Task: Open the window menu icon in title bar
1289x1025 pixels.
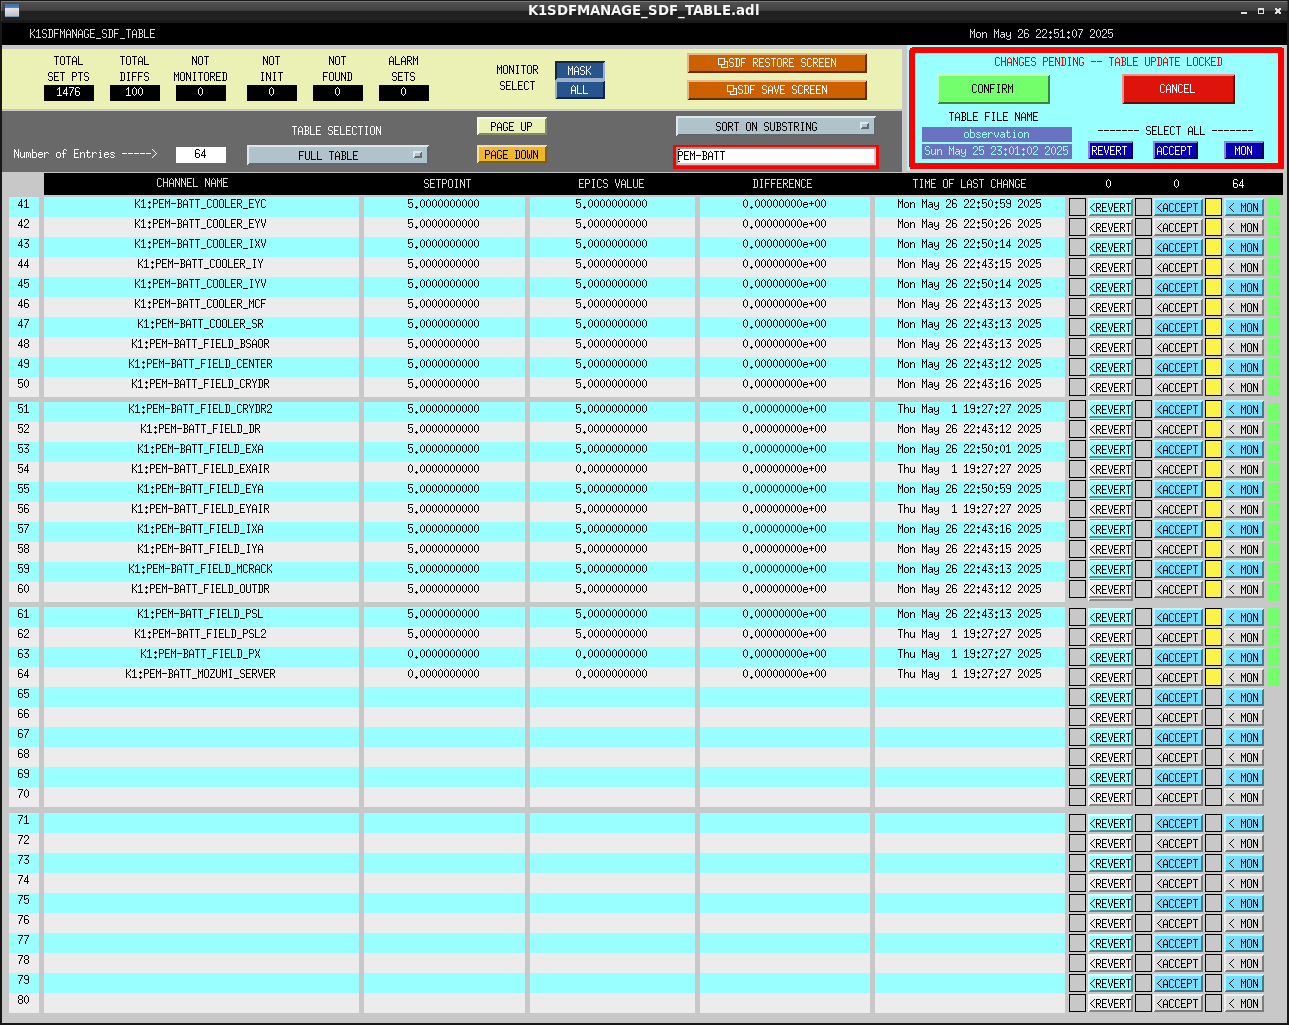Action: pos(12,11)
